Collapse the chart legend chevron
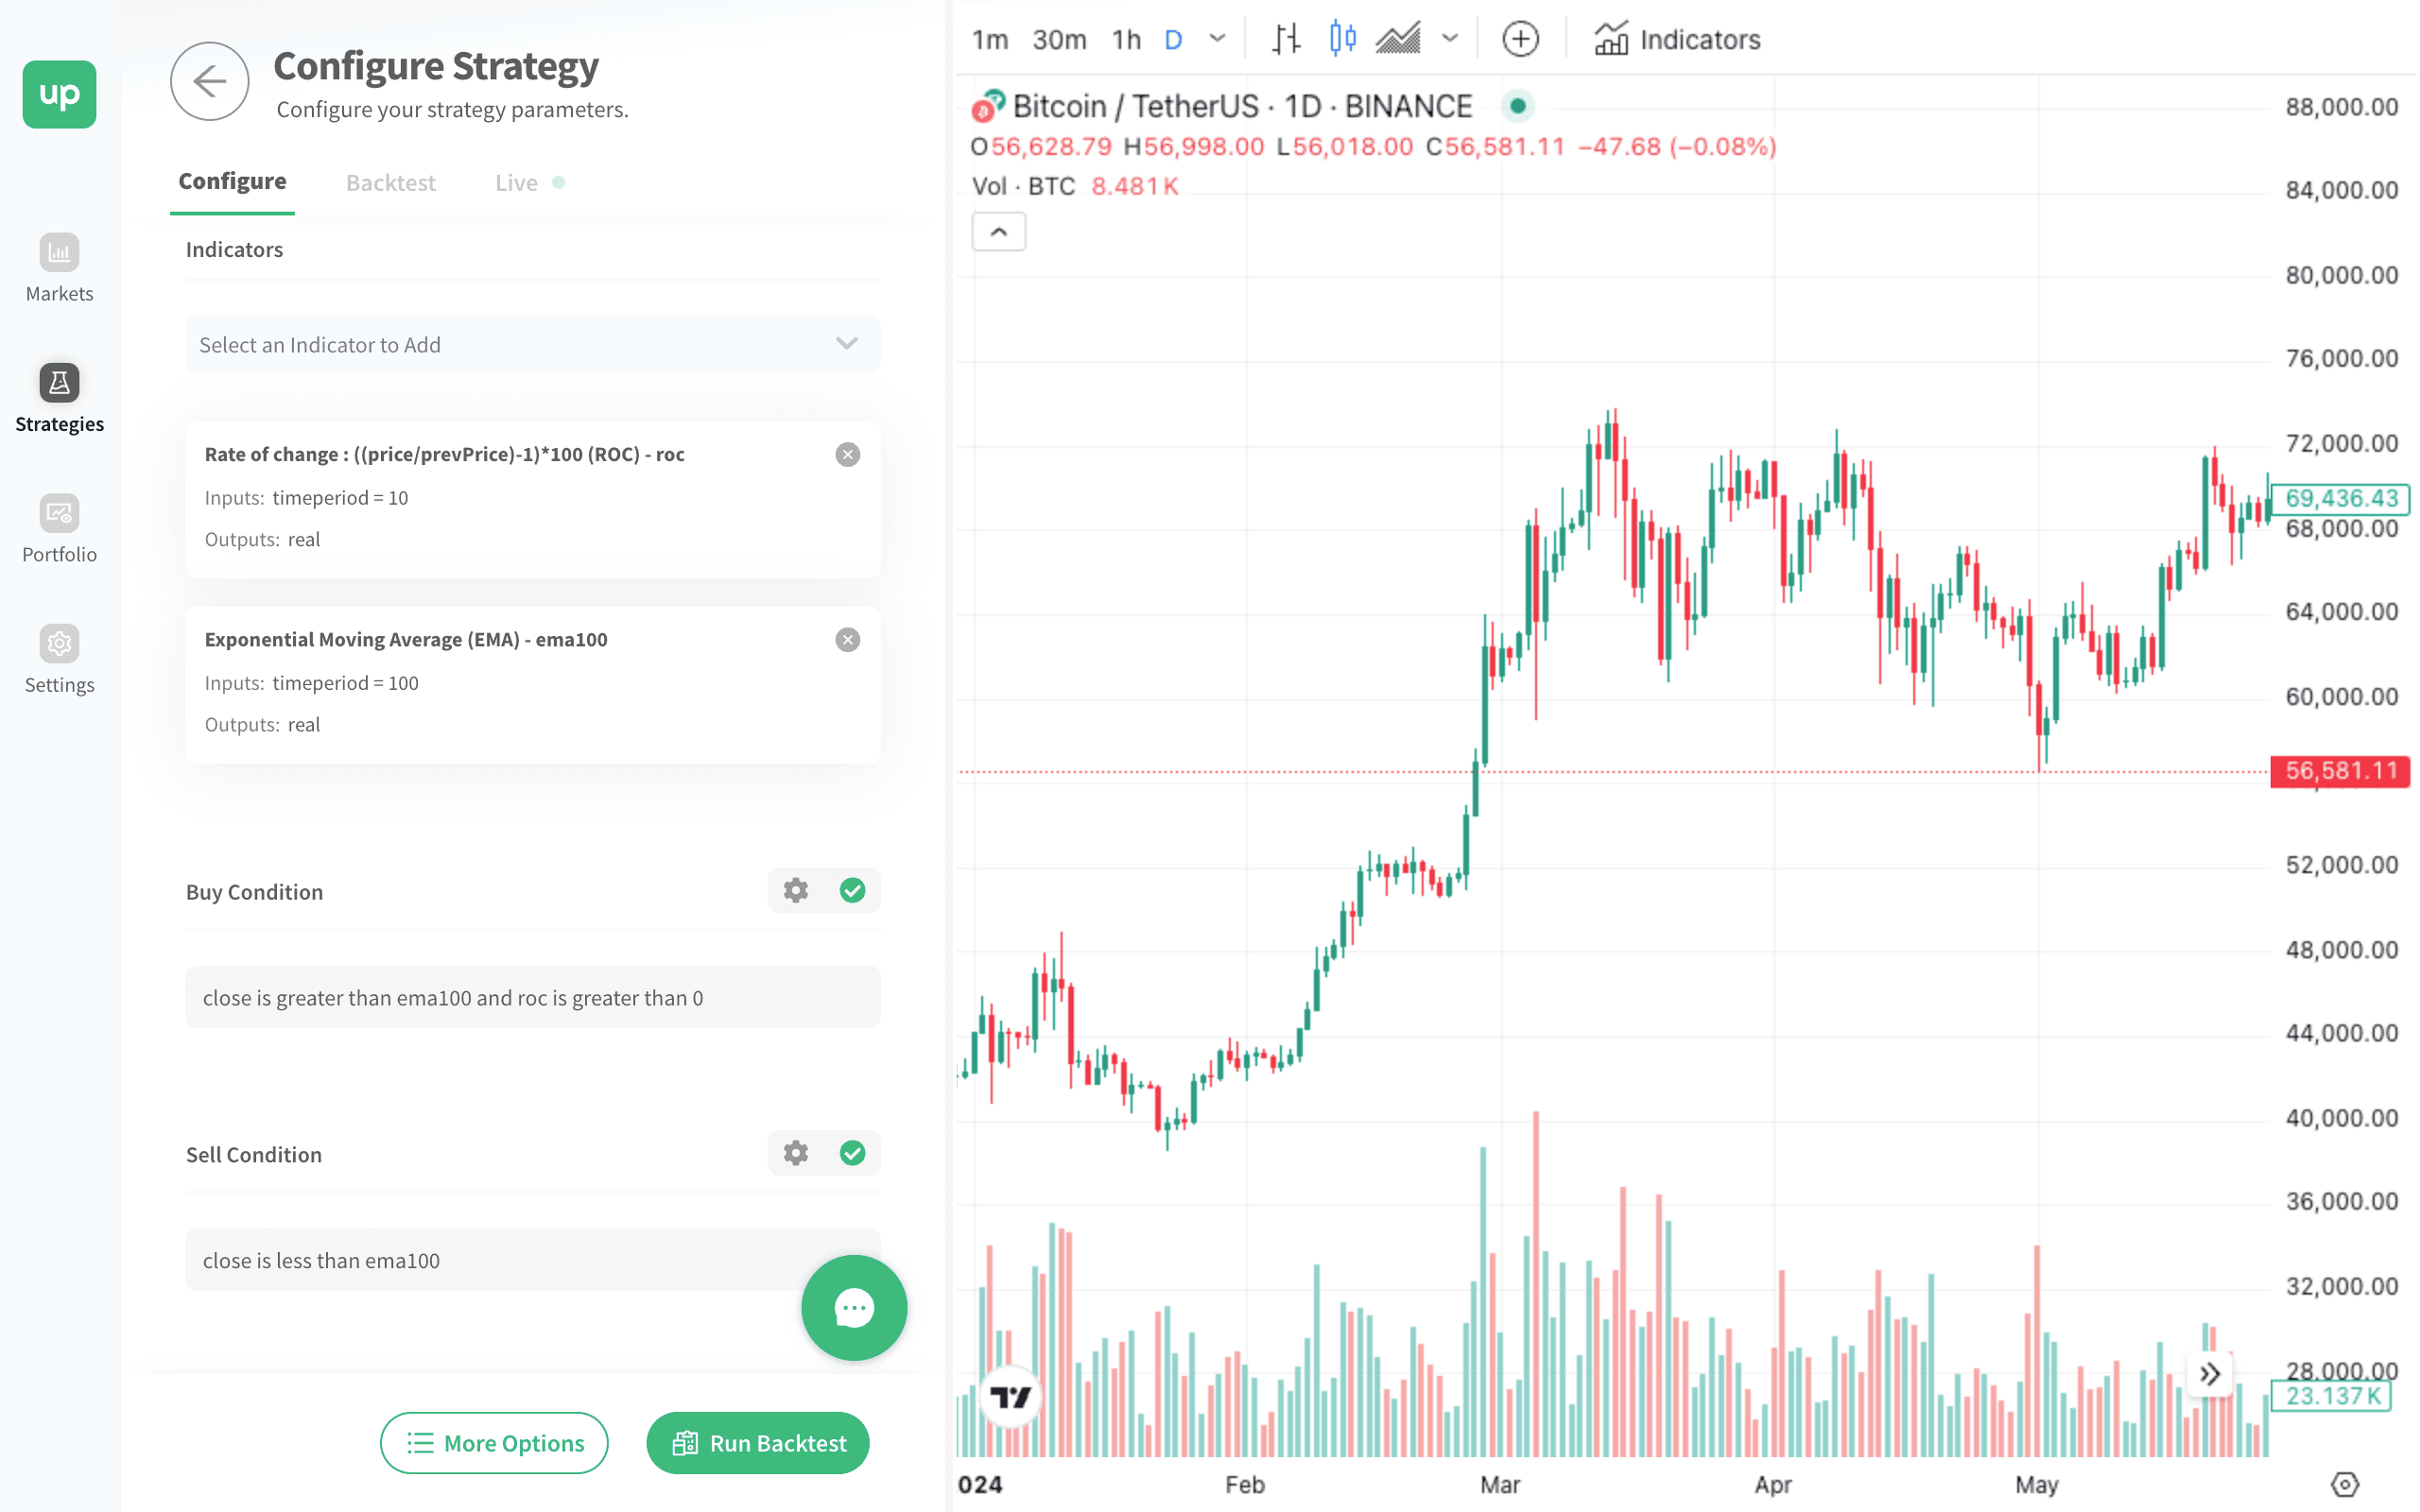 coord(998,232)
